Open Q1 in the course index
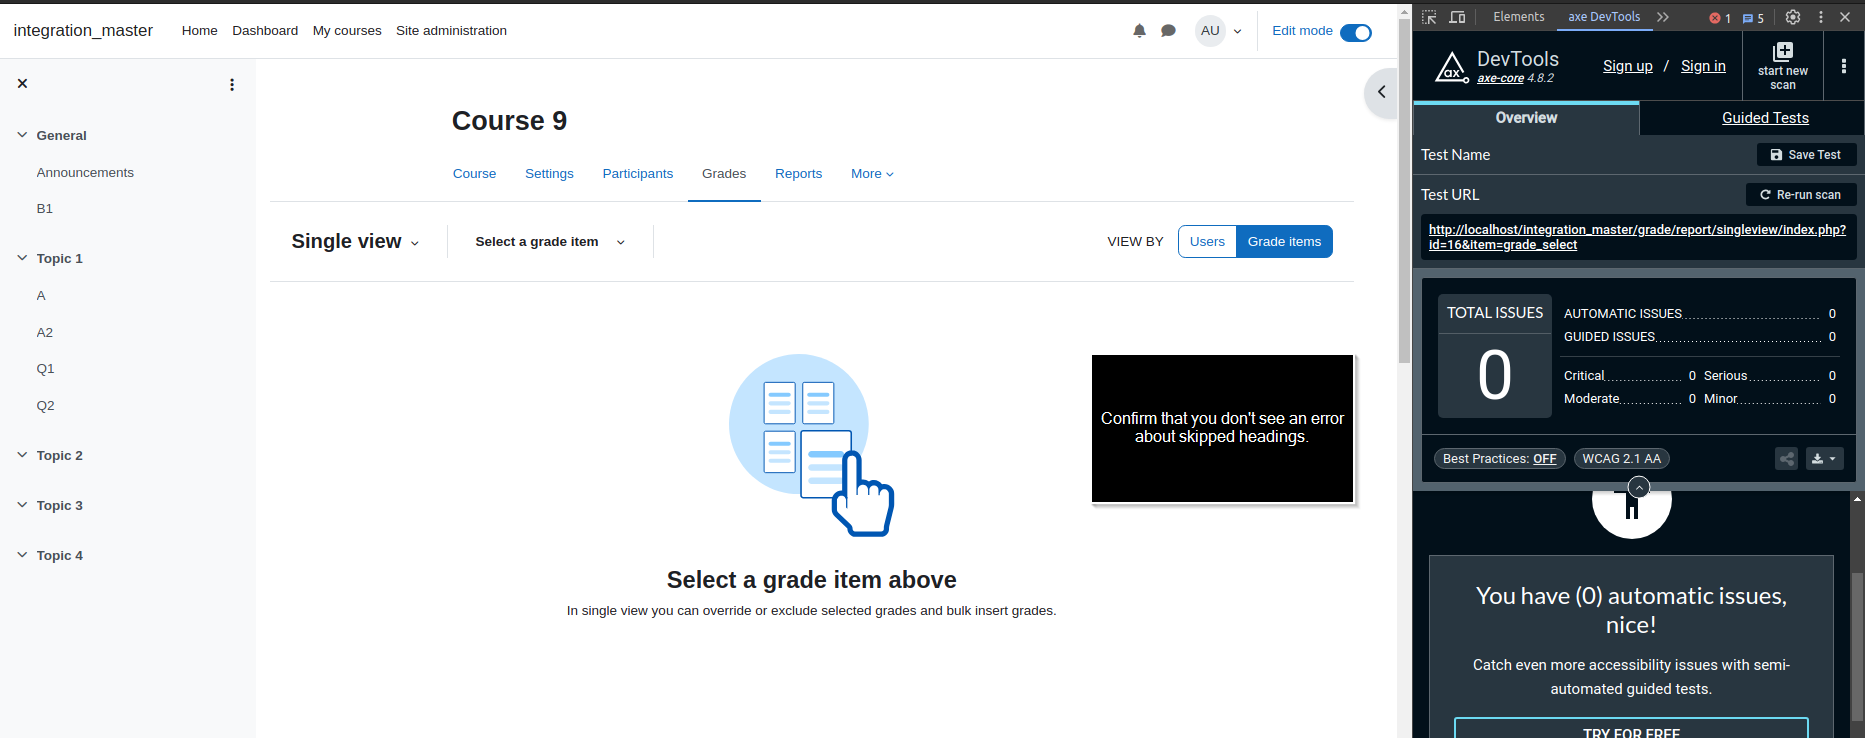Image resolution: width=1865 pixels, height=738 pixels. [45, 369]
